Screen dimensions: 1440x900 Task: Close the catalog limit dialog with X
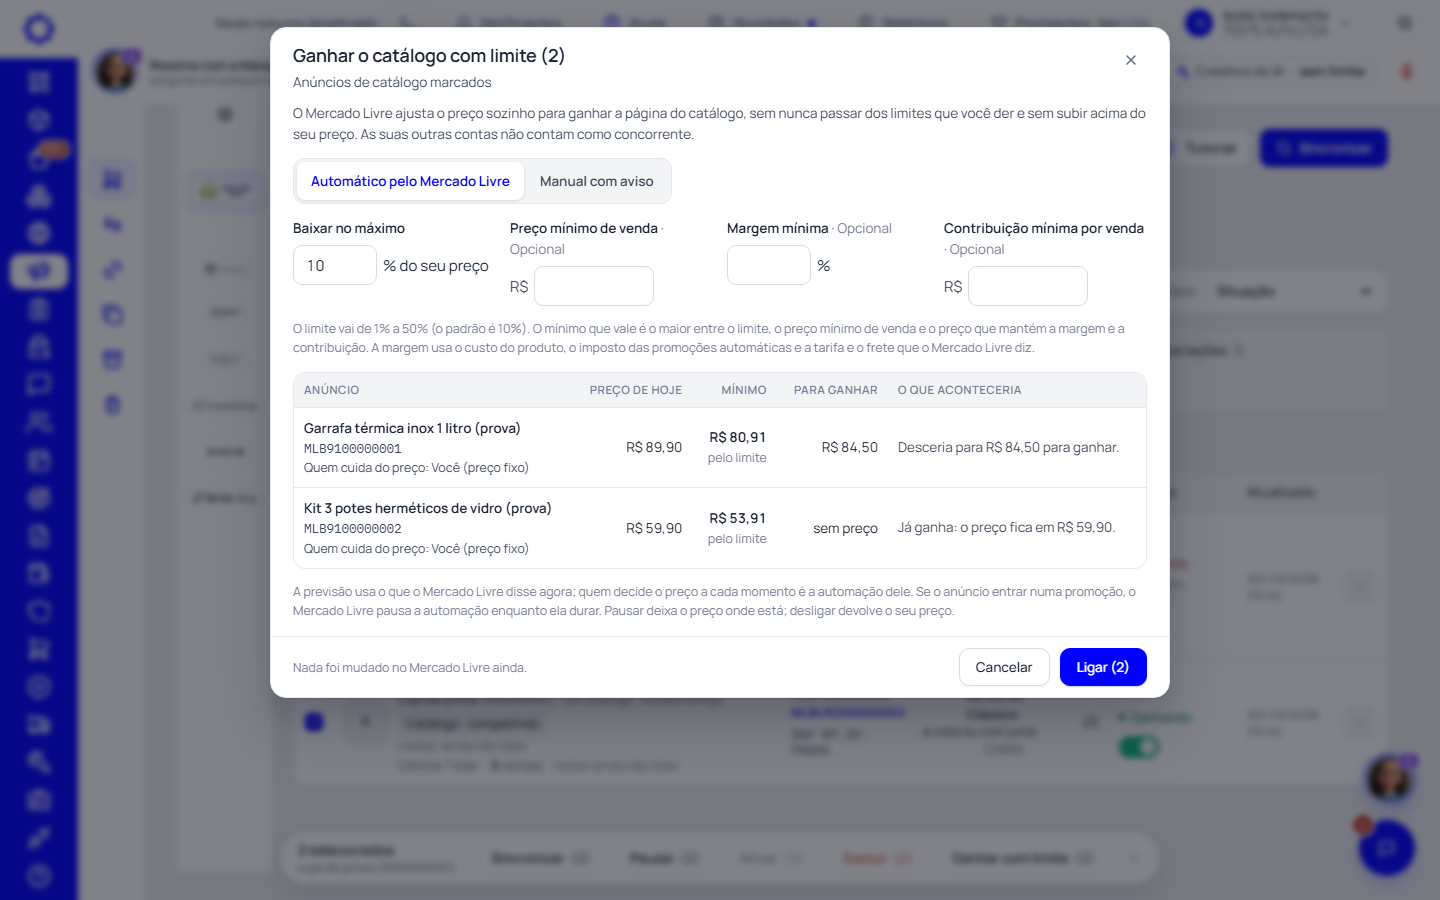click(1131, 60)
